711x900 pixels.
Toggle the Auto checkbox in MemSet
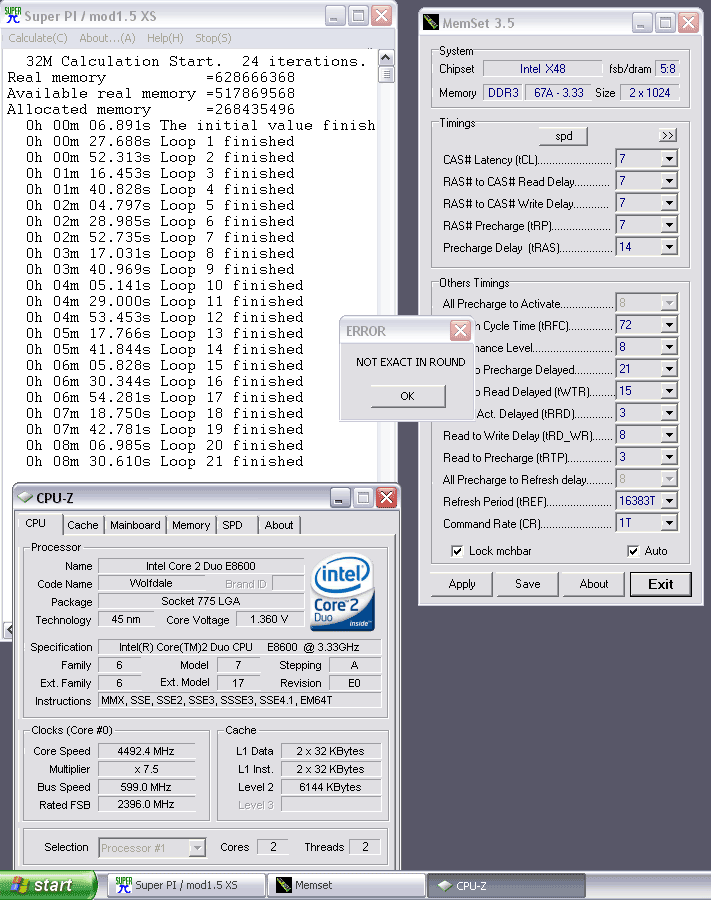(x=633, y=551)
